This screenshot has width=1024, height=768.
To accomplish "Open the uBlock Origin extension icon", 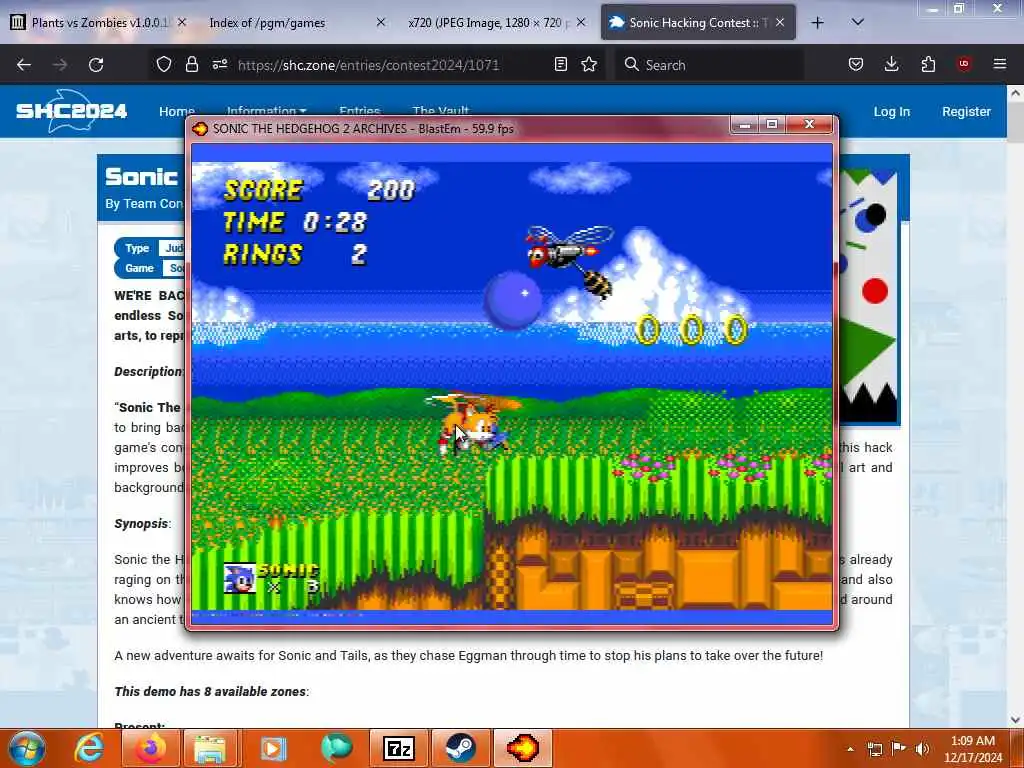I will 963,64.
